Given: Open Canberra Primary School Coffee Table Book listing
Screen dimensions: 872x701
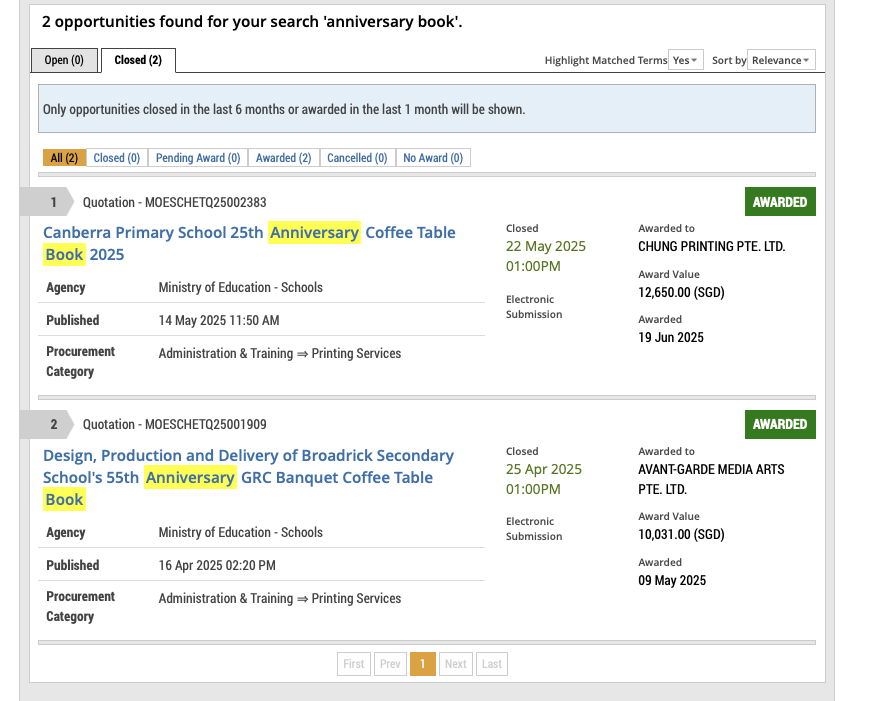Looking at the screenshot, I should pos(248,243).
